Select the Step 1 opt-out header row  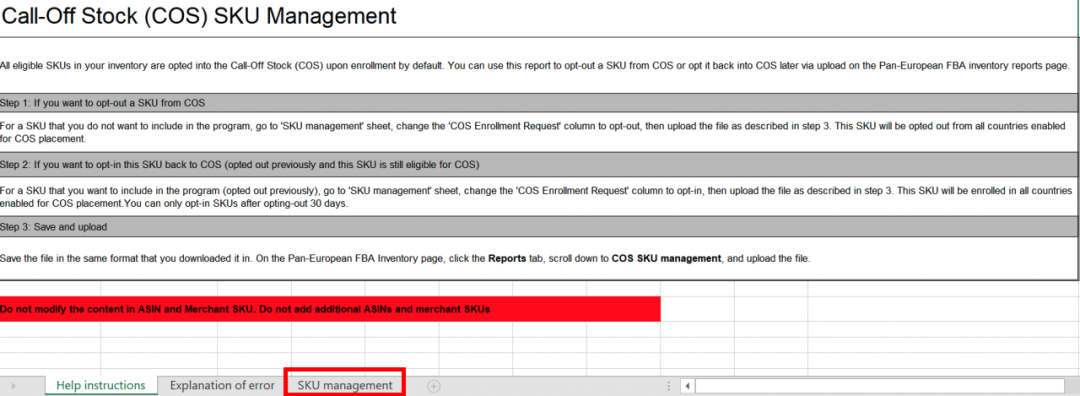539,103
